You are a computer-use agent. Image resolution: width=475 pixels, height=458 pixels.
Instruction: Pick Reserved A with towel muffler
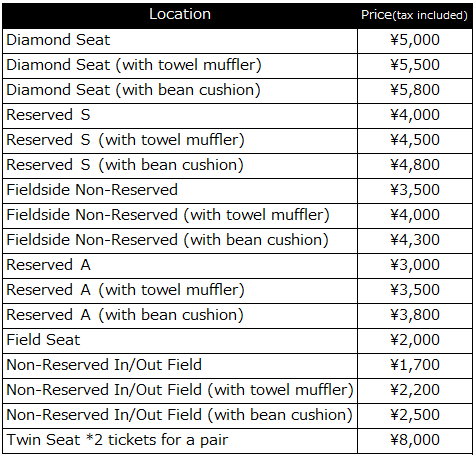point(237,290)
